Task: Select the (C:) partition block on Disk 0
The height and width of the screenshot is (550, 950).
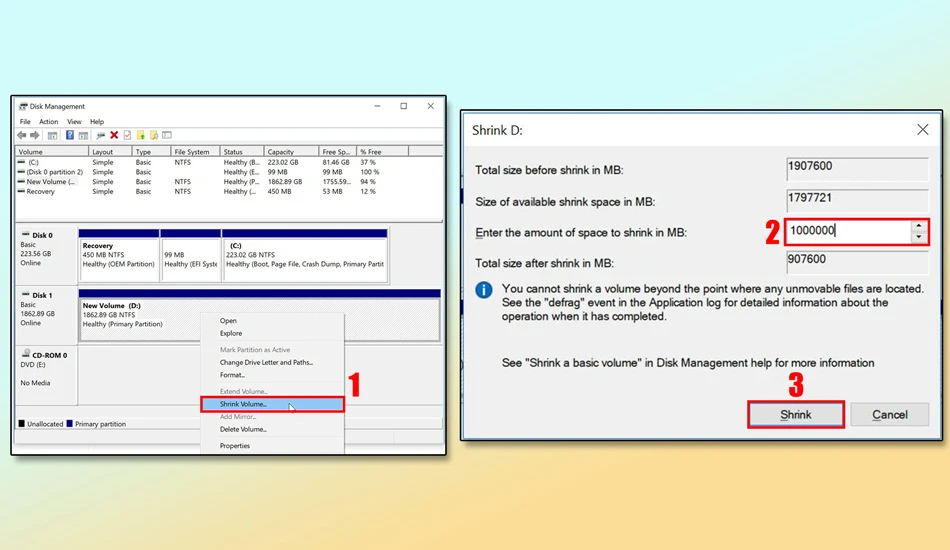Action: pos(305,259)
